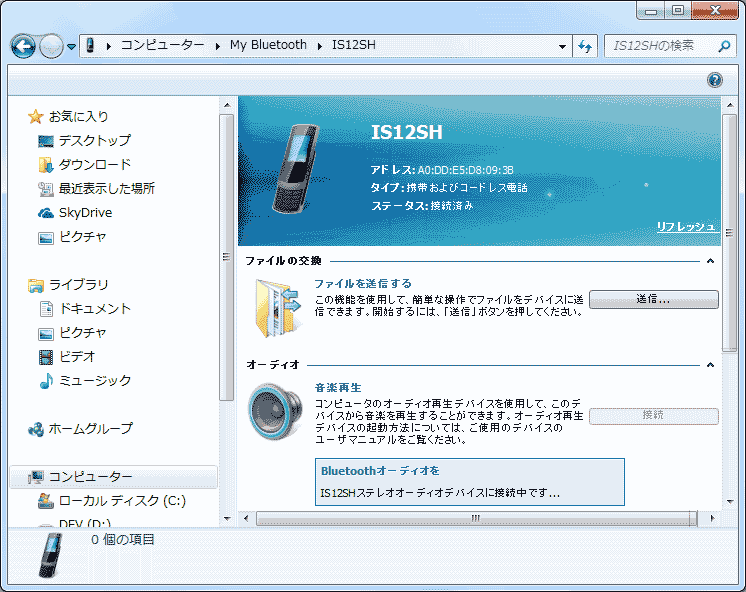This screenshot has width=746, height=592.
Task: Click the ホームグループ network icon
Action: (x=36, y=429)
